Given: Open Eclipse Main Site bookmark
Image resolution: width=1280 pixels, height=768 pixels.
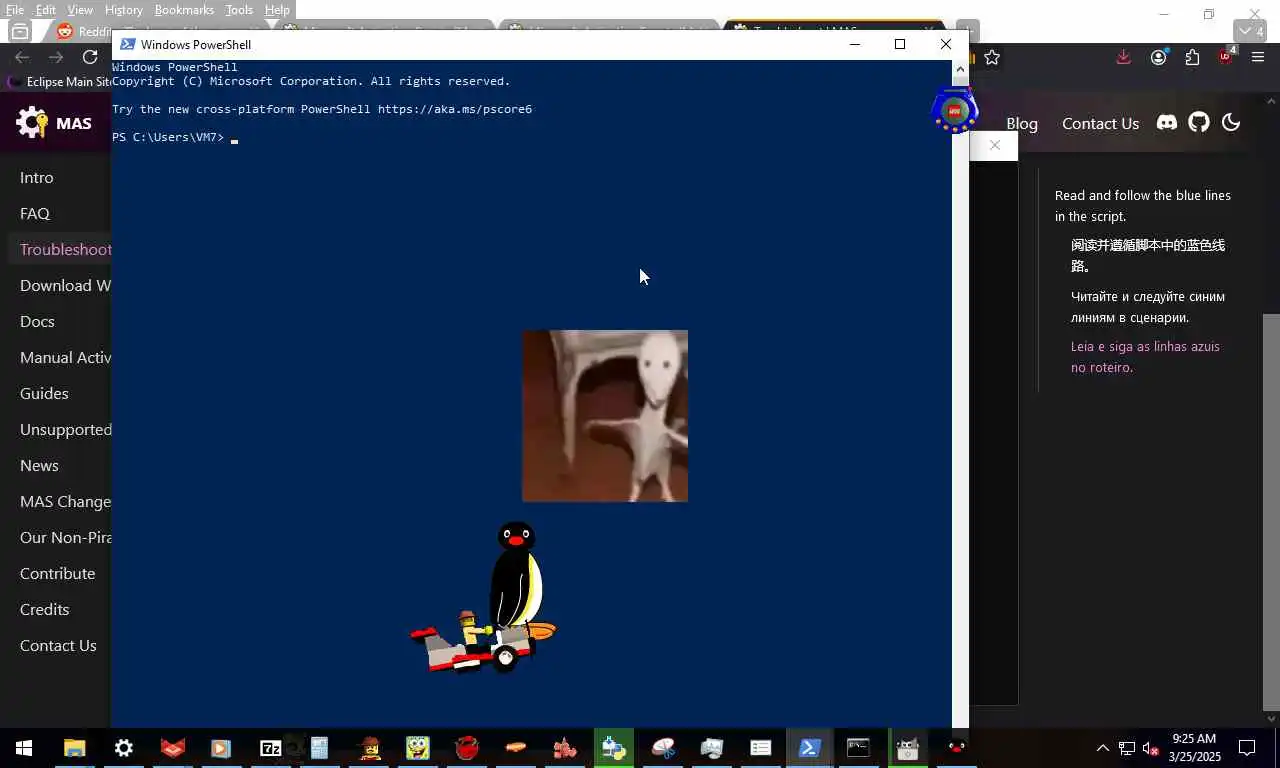Looking at the screenshot, I should [x=58, y=82].
